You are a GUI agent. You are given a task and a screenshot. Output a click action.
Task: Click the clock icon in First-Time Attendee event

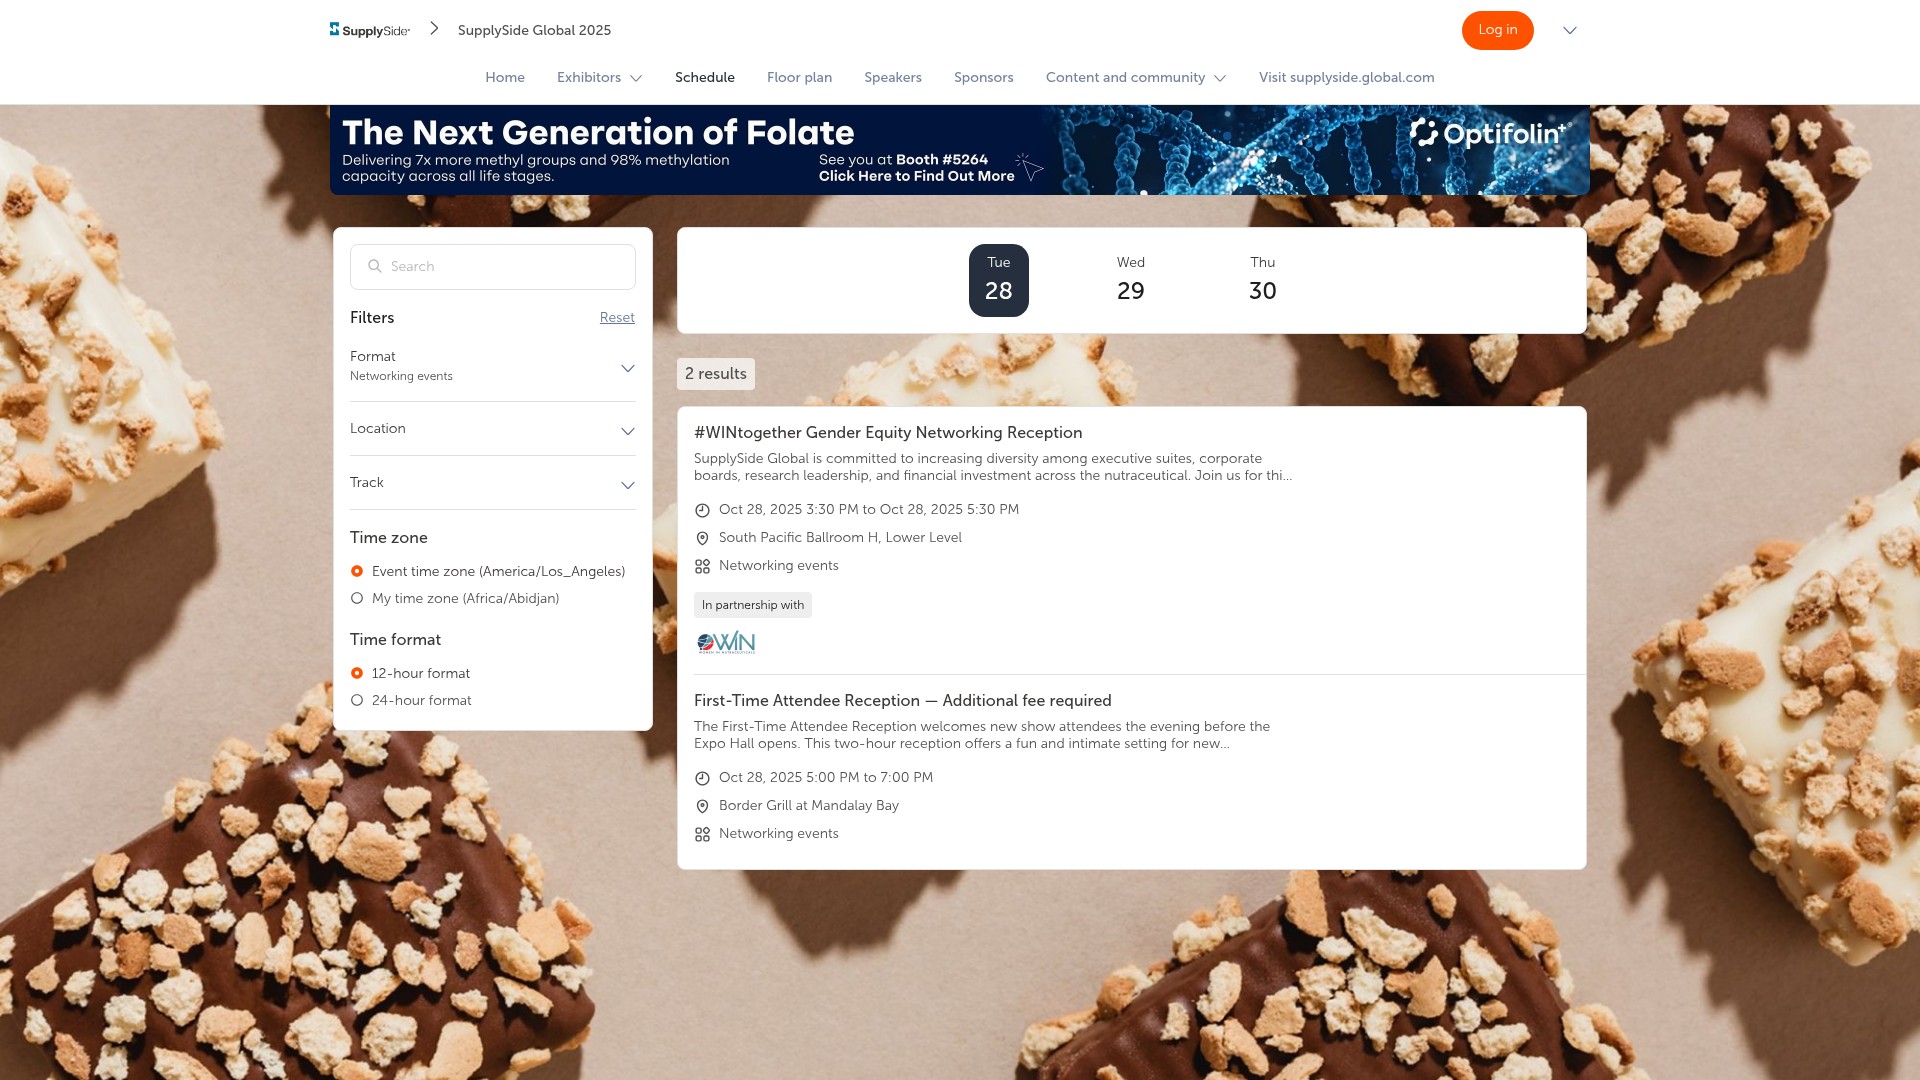click(x=702, y=778)
